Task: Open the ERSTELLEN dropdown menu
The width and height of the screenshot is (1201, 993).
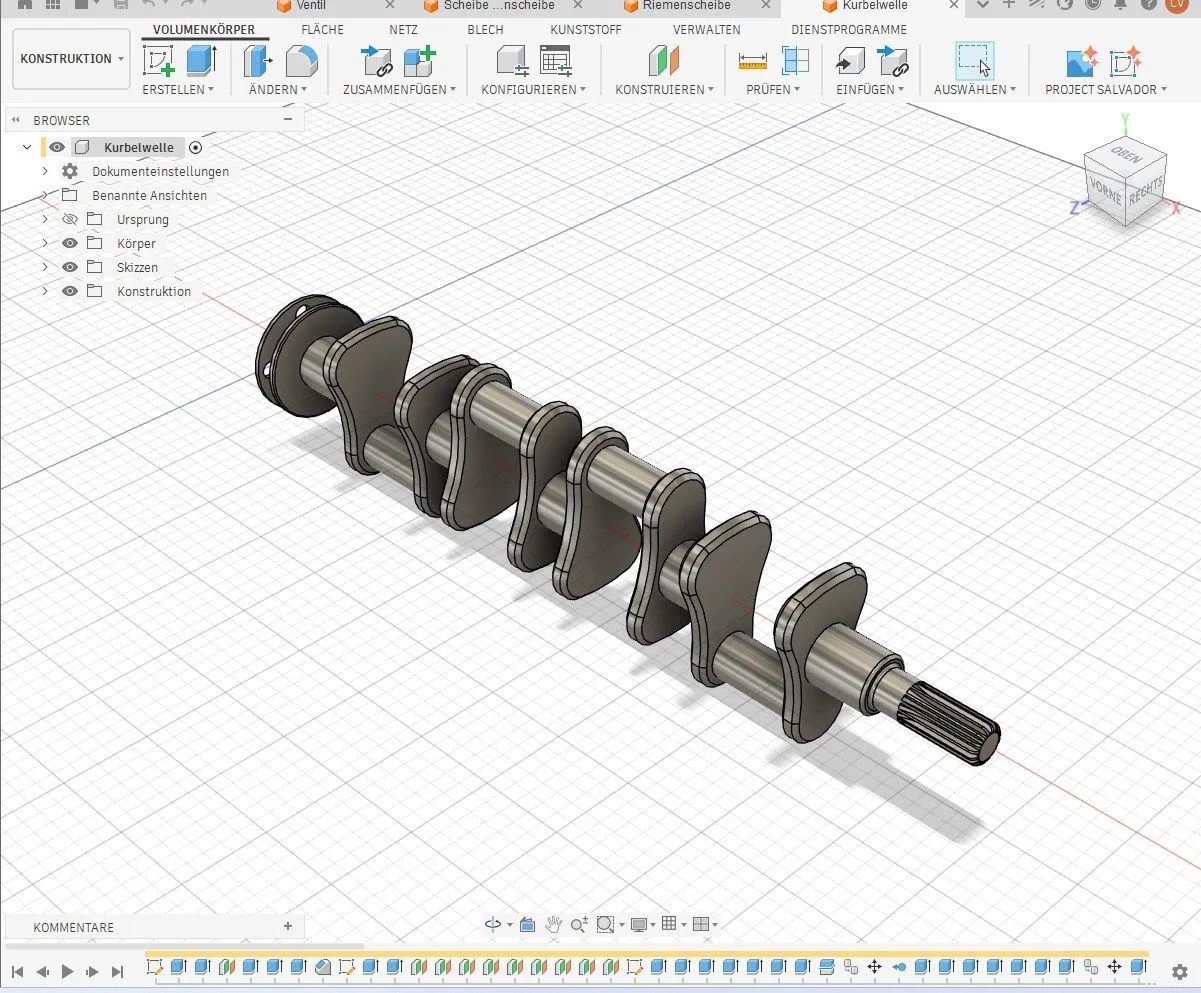Action: click(x=178, y=89)
